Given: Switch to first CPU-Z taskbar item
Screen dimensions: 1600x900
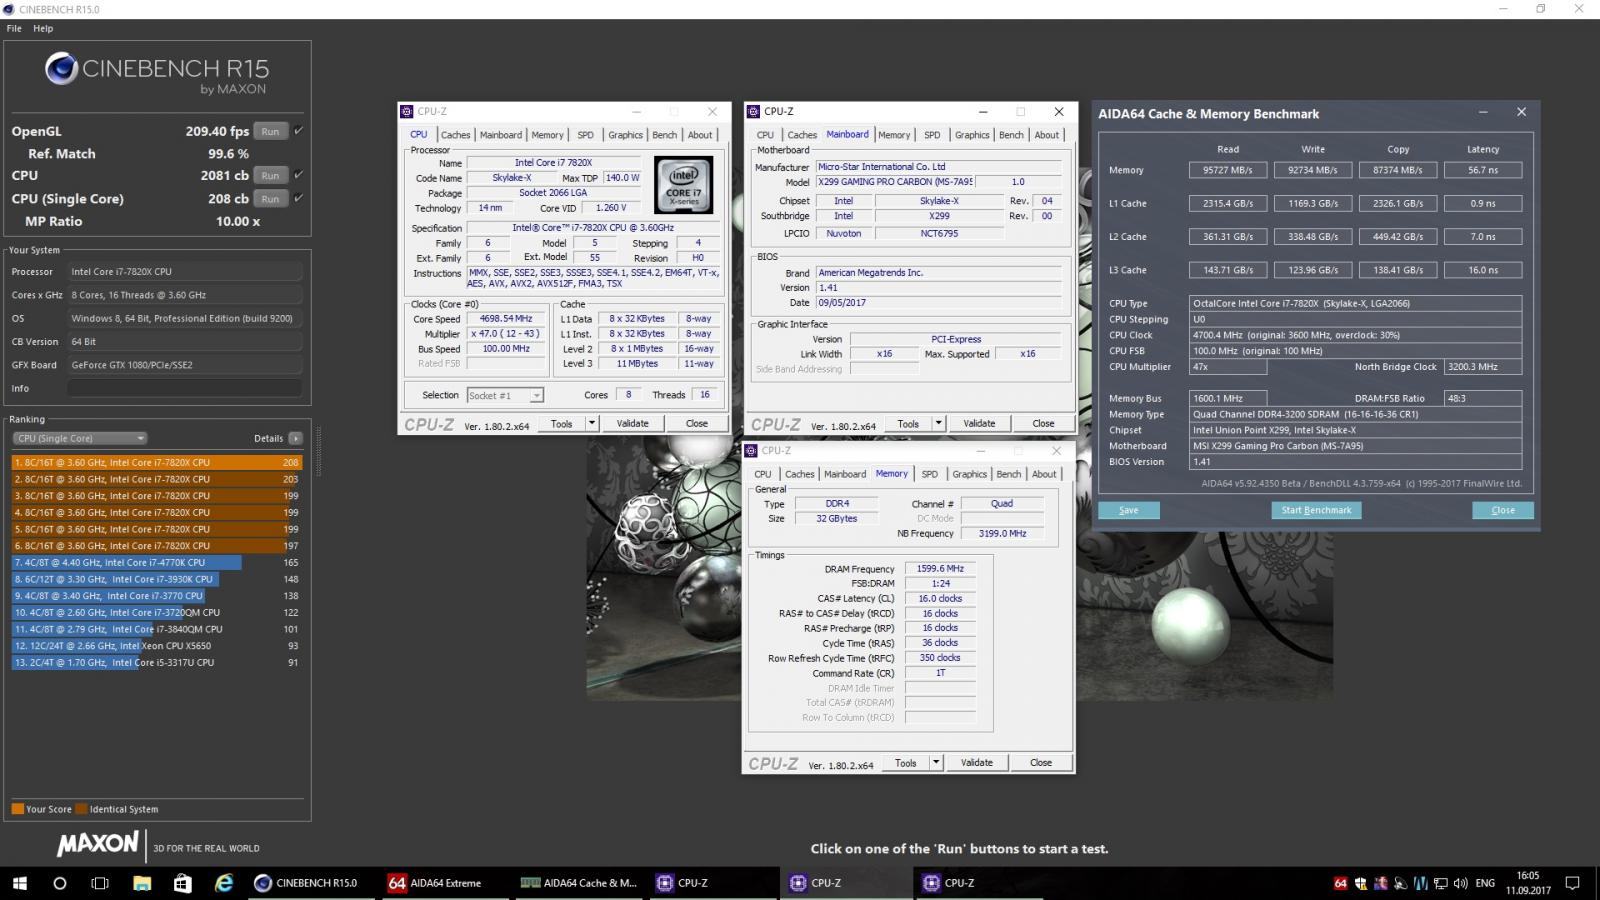Looking at the screenshot, I should pyautogui.click(x=714, y=883).
